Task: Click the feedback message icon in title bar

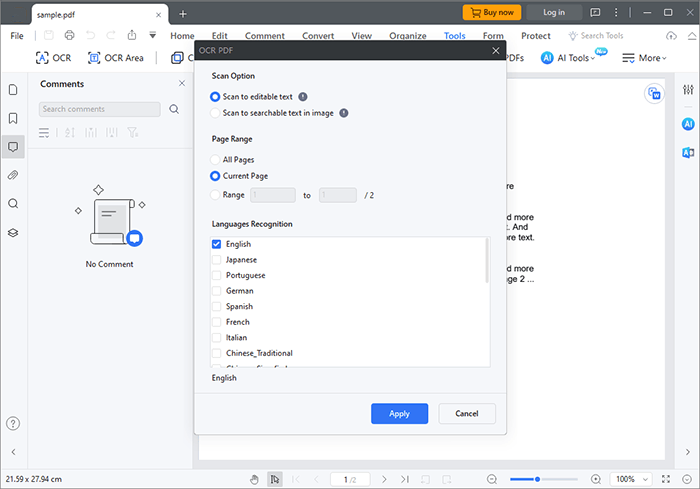Action: (x=595, y=13)
